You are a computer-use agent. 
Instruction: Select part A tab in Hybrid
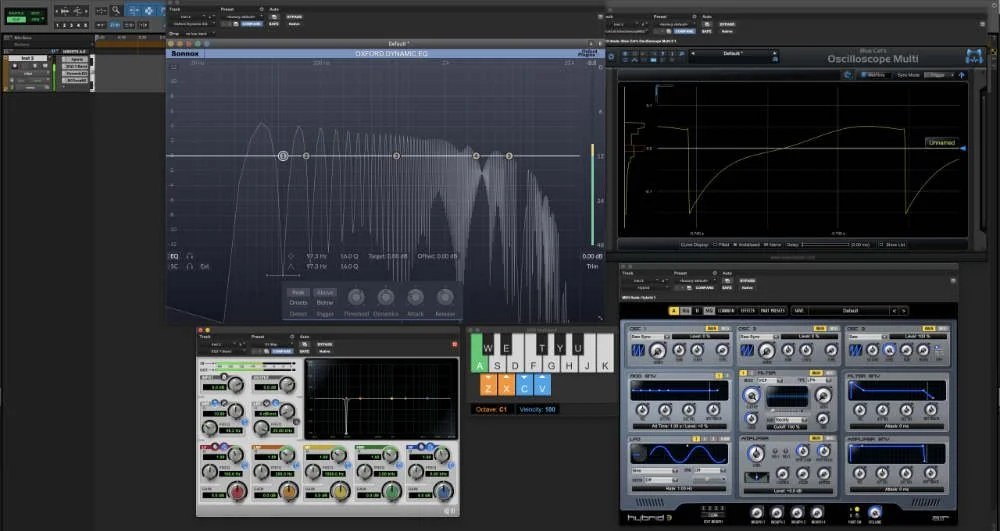[x=674, y=311]
